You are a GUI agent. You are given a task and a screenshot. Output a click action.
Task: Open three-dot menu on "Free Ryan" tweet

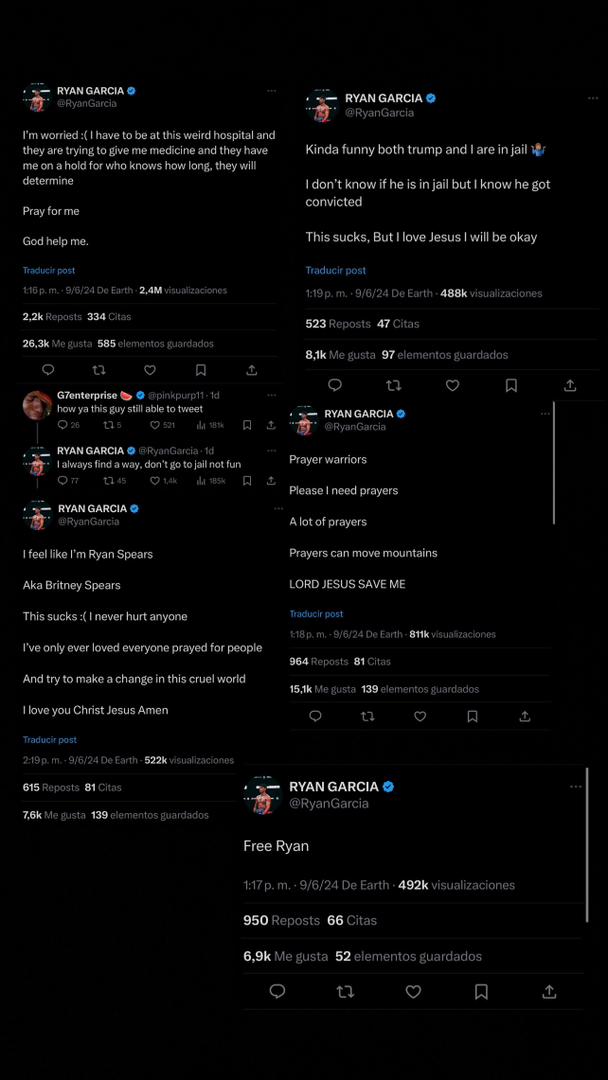tap(575, 787)
